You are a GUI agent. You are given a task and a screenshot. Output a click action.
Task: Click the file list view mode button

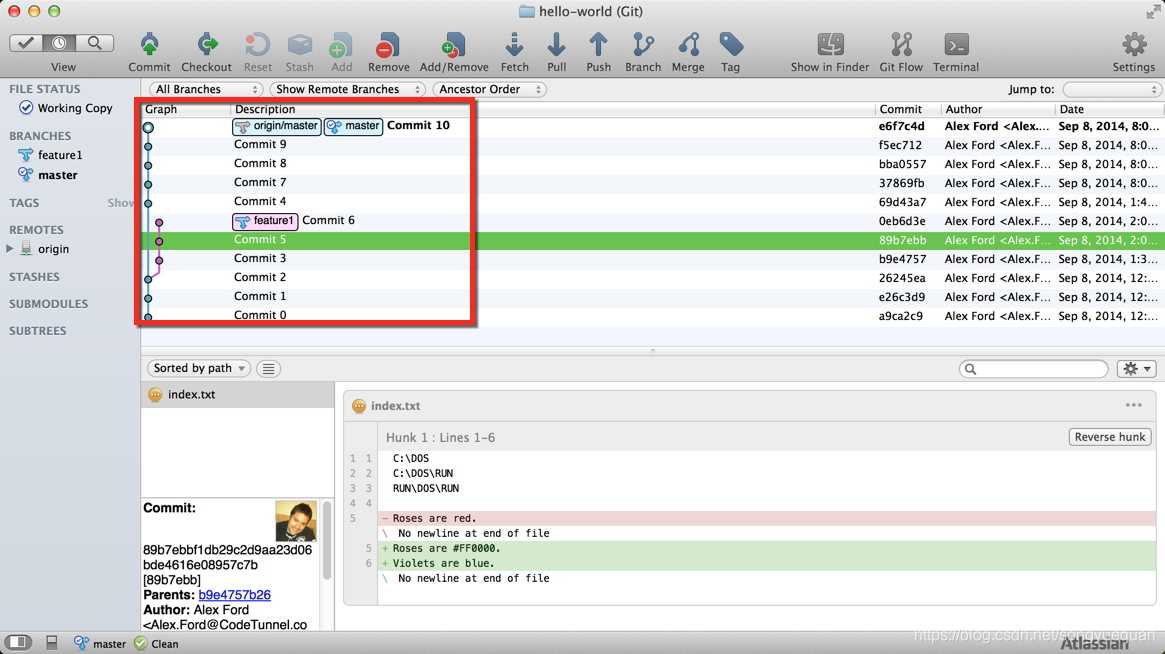(x=268, y=369)
